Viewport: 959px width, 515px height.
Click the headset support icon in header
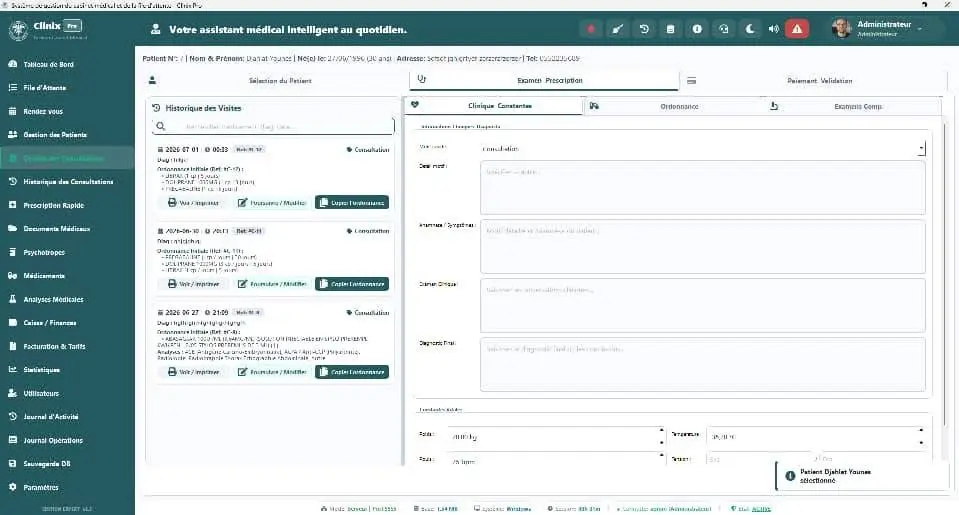click(724, 29)
